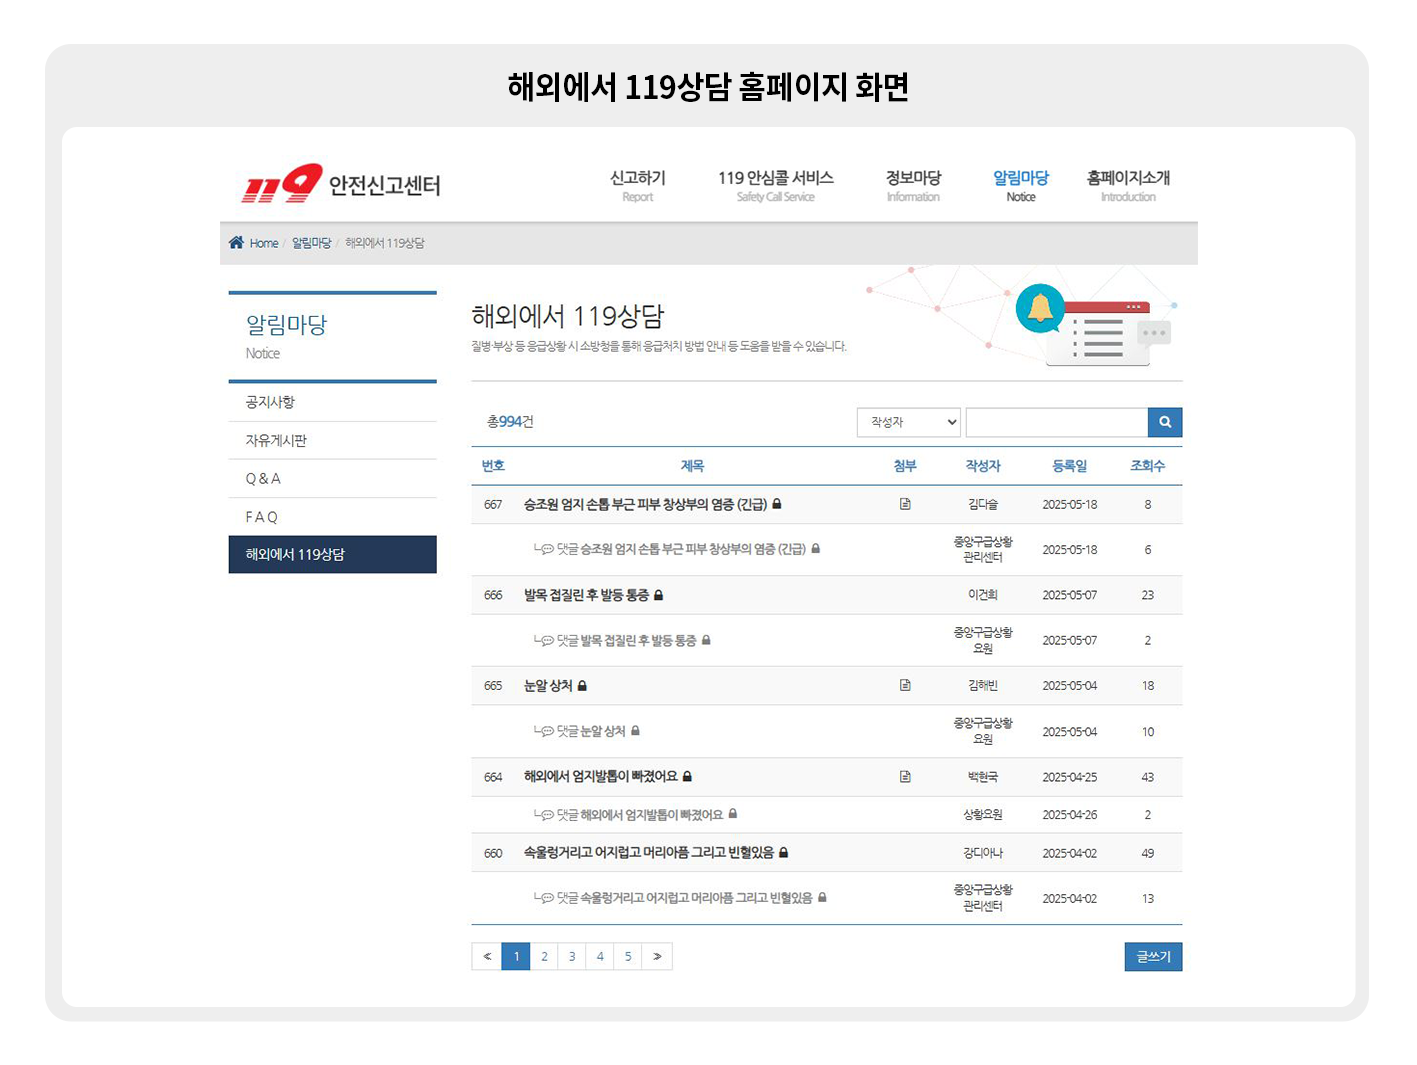Screen dimensions: 1417x1065
Task: Open attachment icon on post 667
Action: coord(905,504)
